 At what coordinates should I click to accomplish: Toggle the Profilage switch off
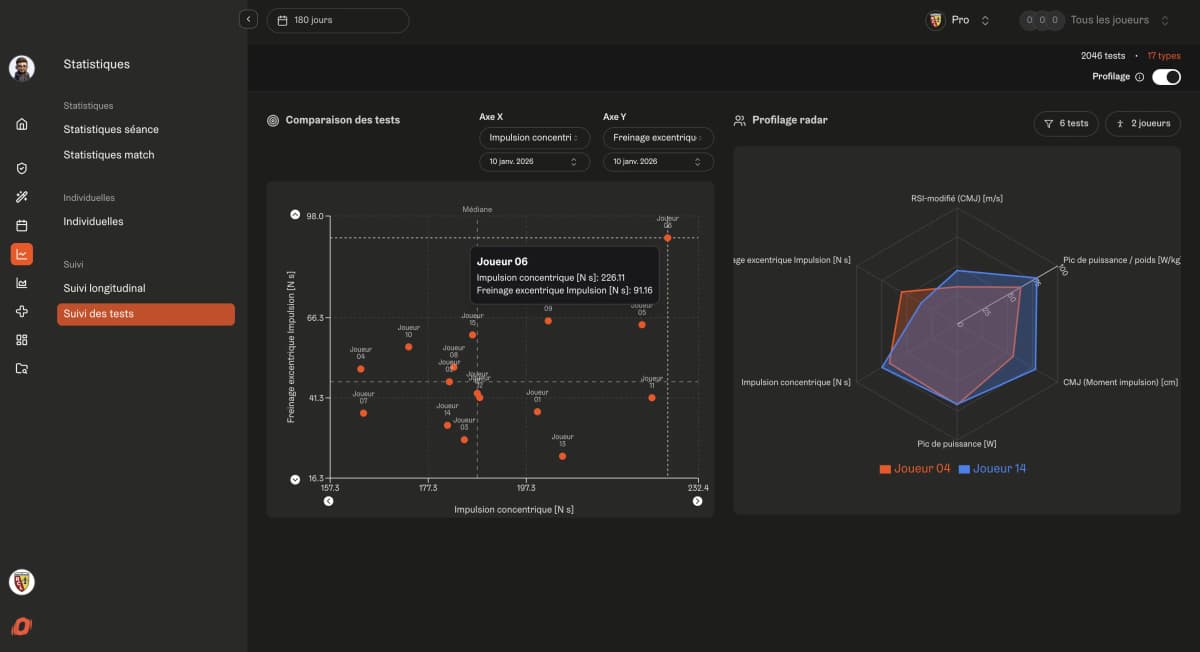point(1166,77)
